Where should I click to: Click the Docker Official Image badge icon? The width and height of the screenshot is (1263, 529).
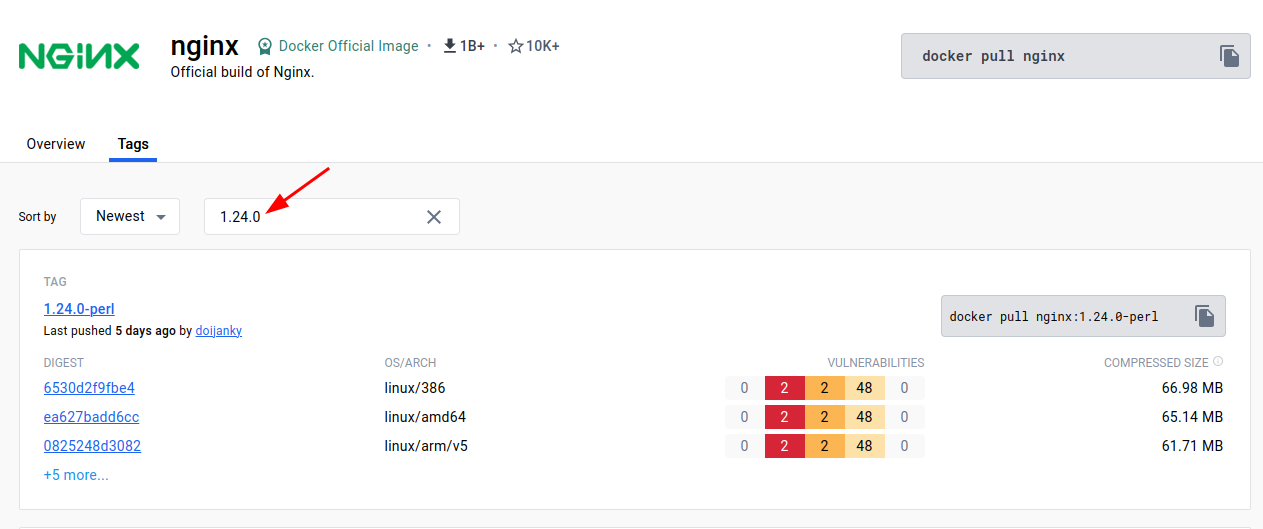[265, 46]
